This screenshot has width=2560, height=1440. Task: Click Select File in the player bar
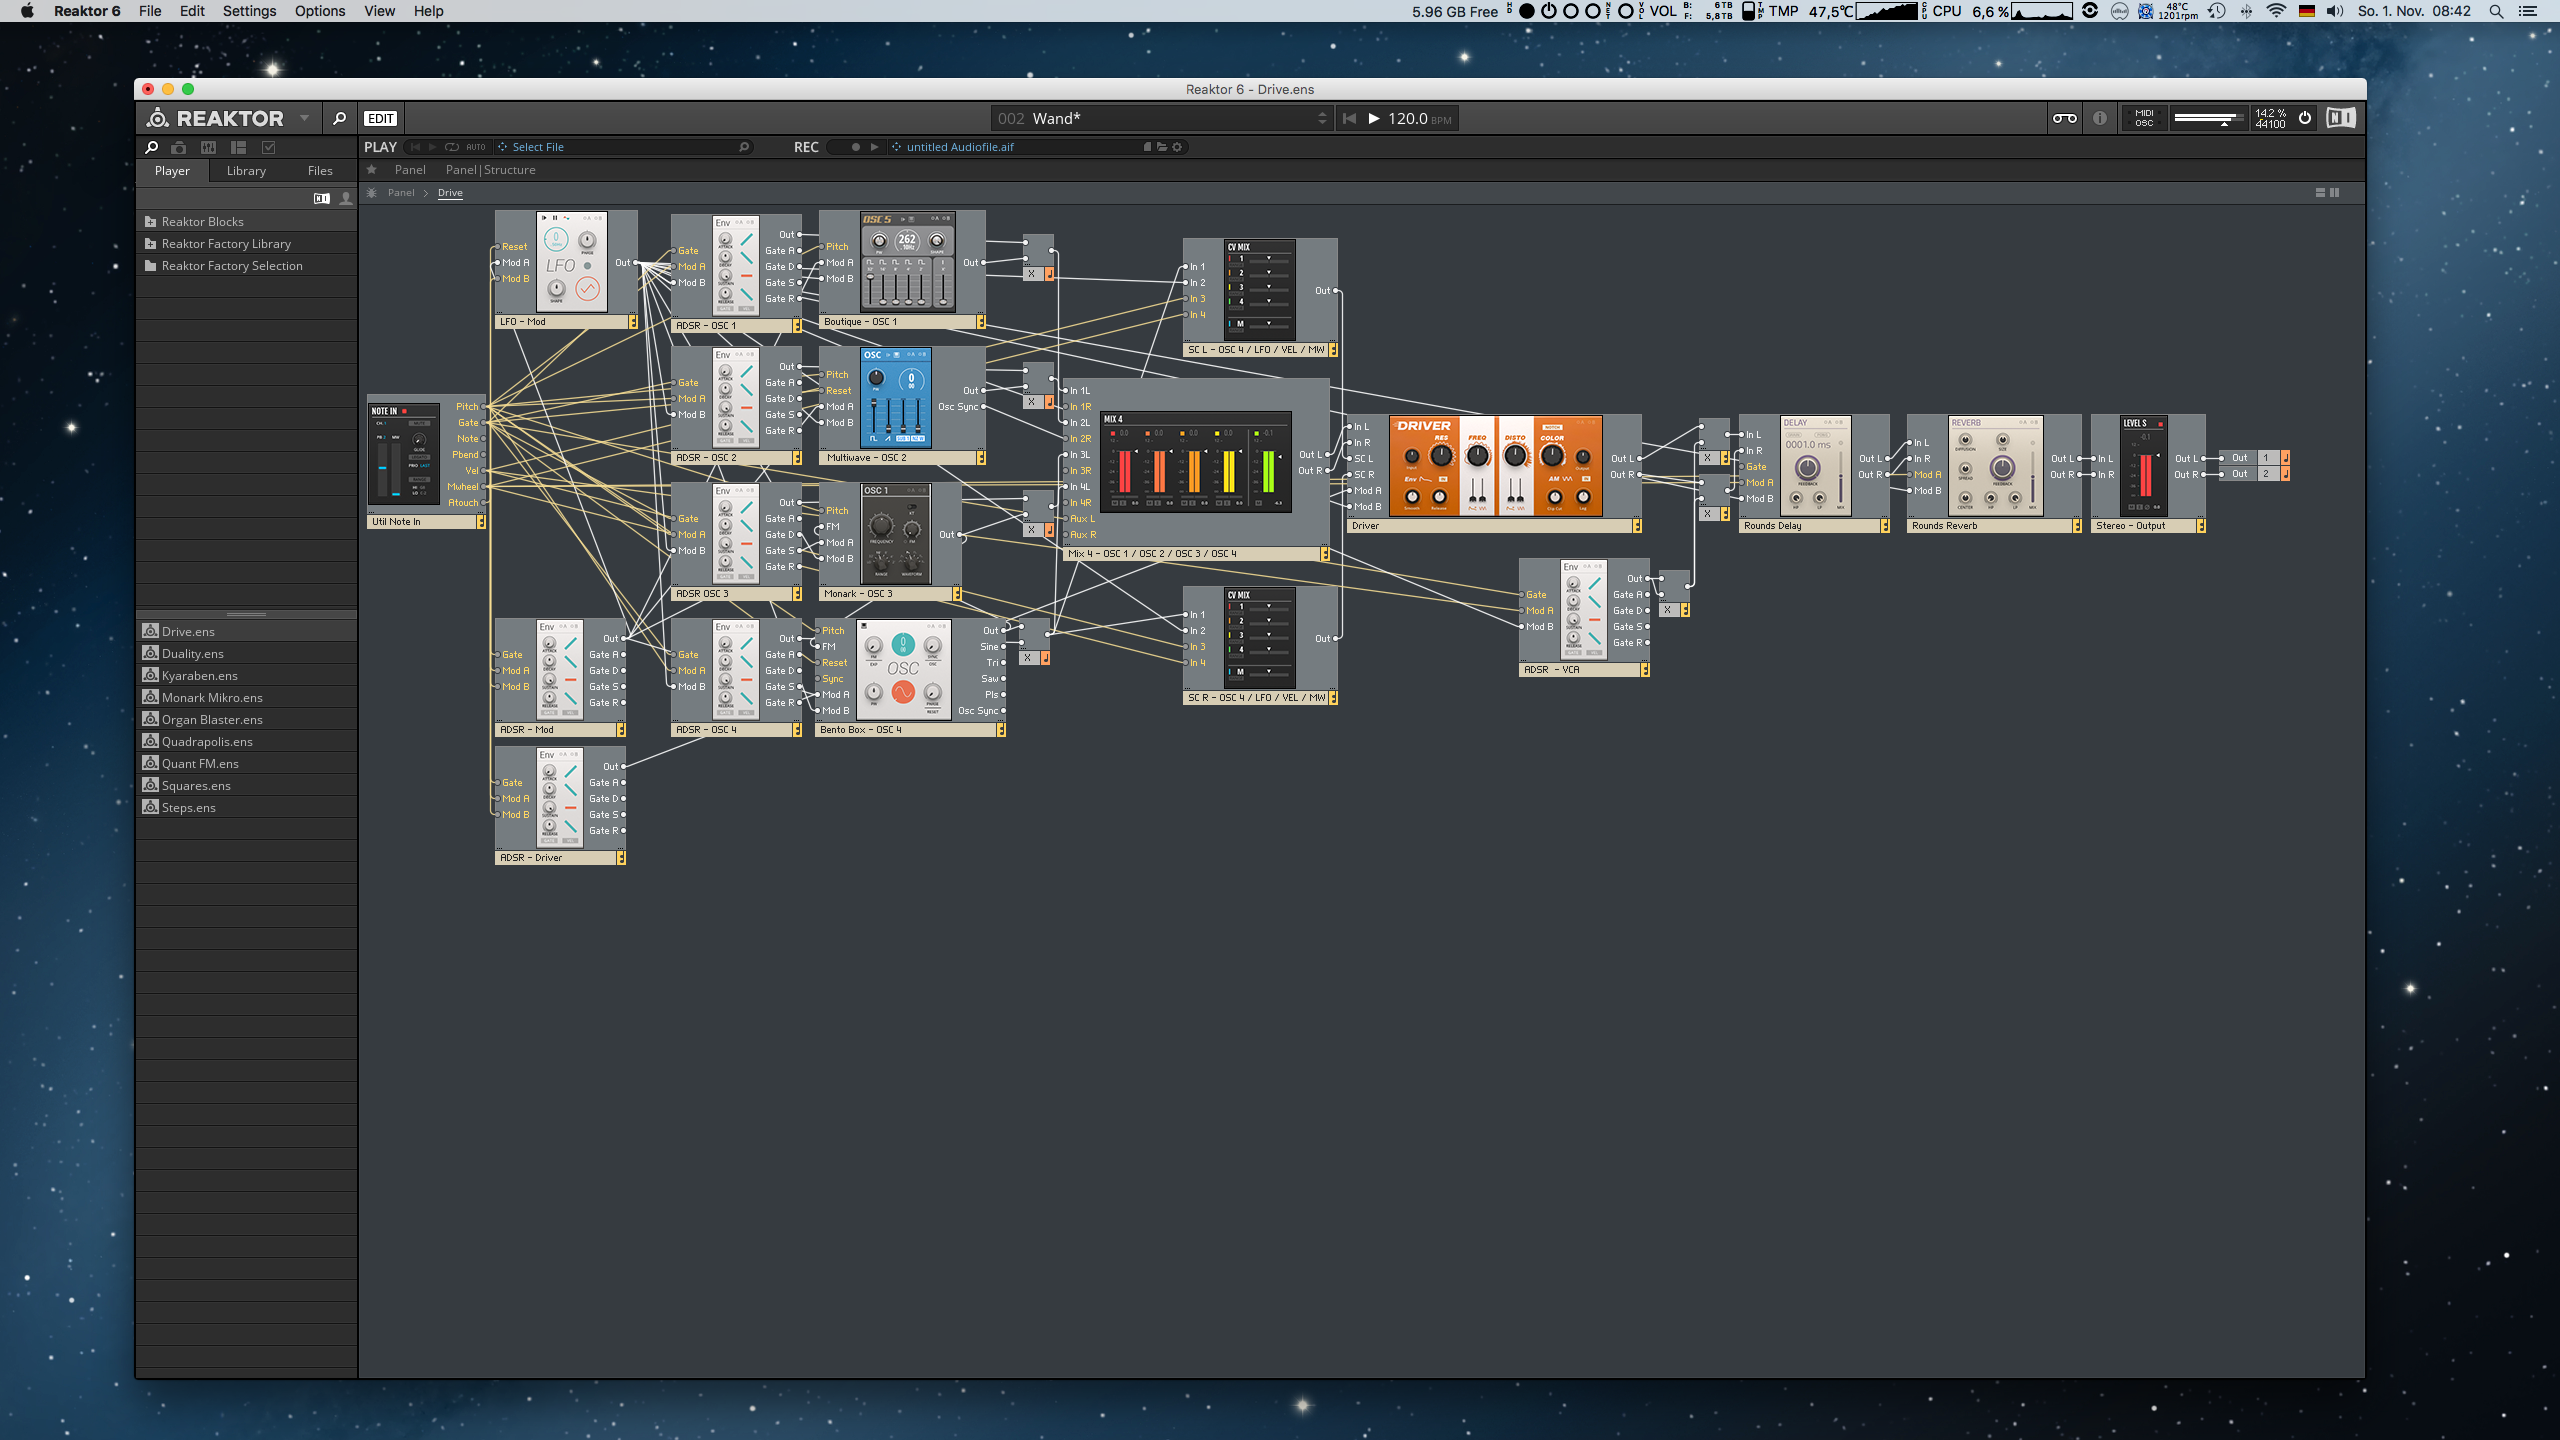click(x=538, y=147)
